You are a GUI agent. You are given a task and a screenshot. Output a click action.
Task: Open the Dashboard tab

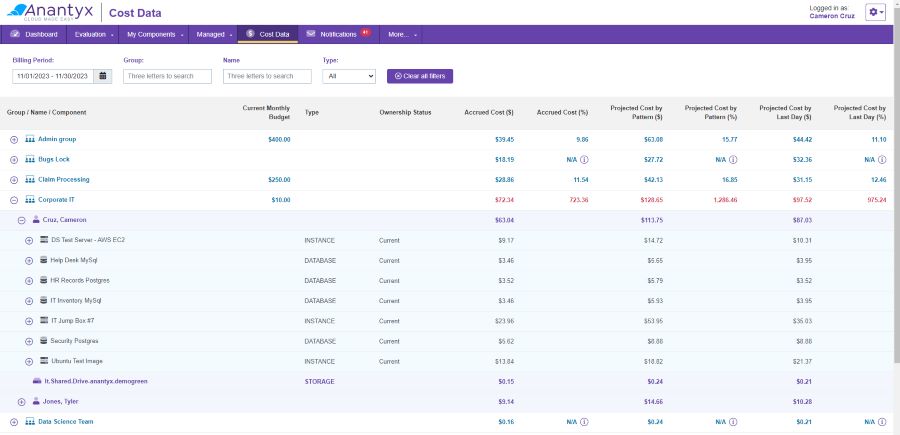34,34
